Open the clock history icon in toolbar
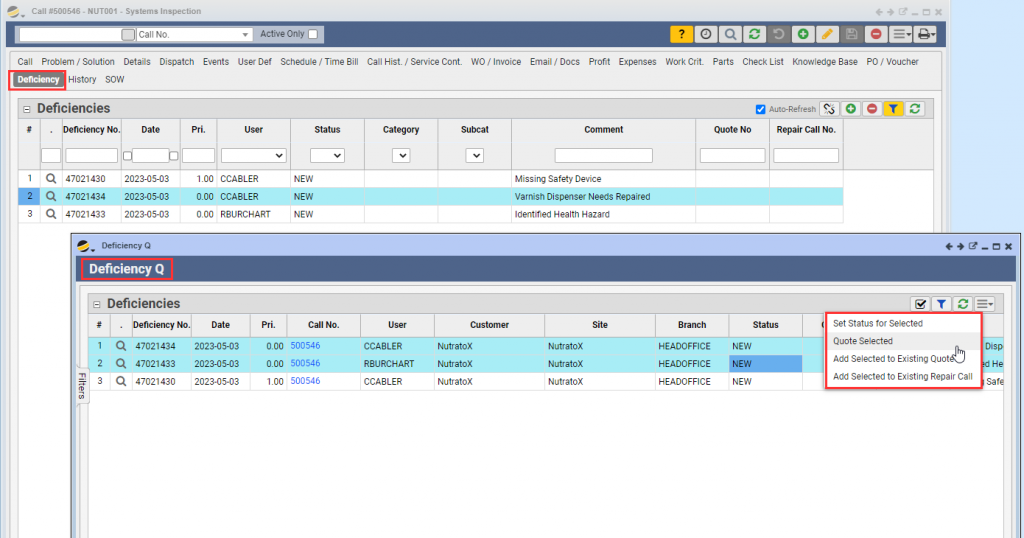 (x=707, y=34)
